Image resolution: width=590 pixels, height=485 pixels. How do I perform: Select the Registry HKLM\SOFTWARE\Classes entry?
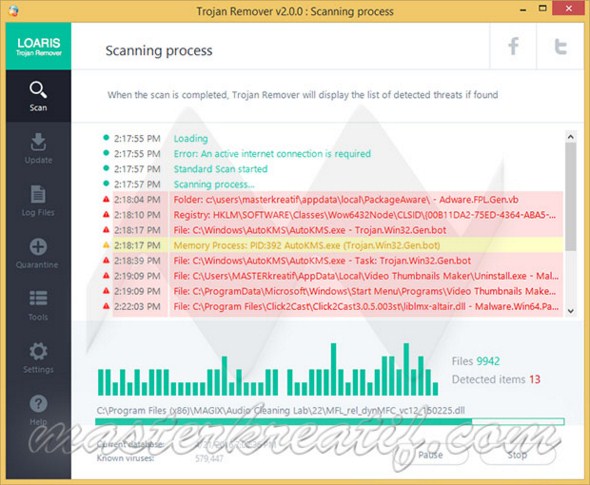[365, 215]
